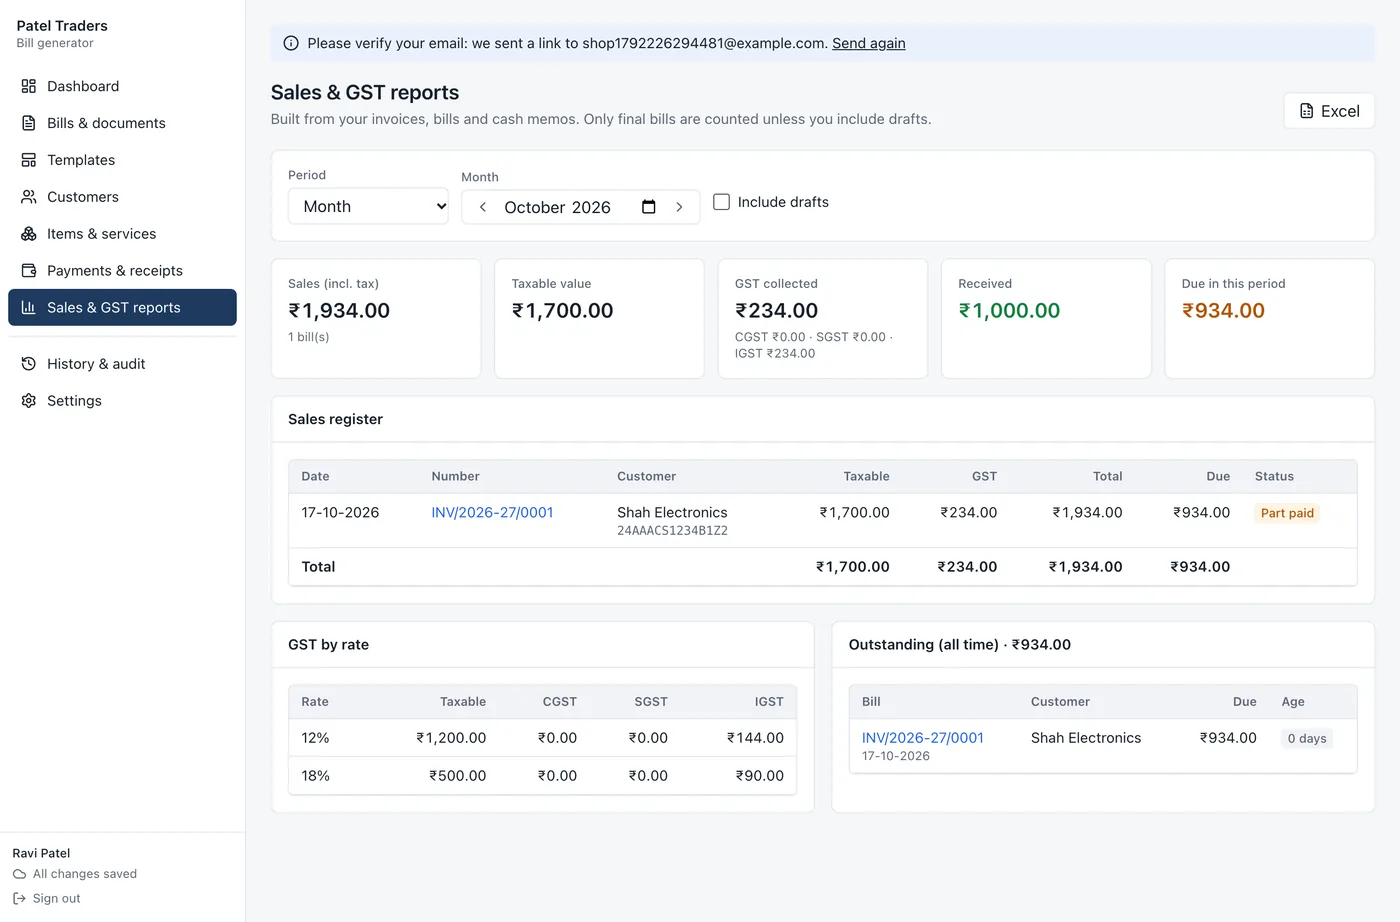The image size is (1400, 922).
Task: Click the cloud icon beside All changes saved
Action: point(19,874)
